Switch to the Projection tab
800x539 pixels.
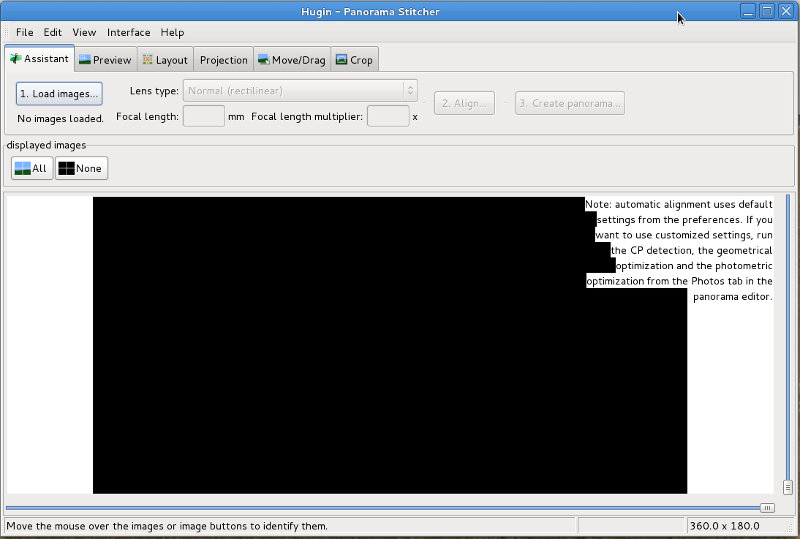pos(223,60)
